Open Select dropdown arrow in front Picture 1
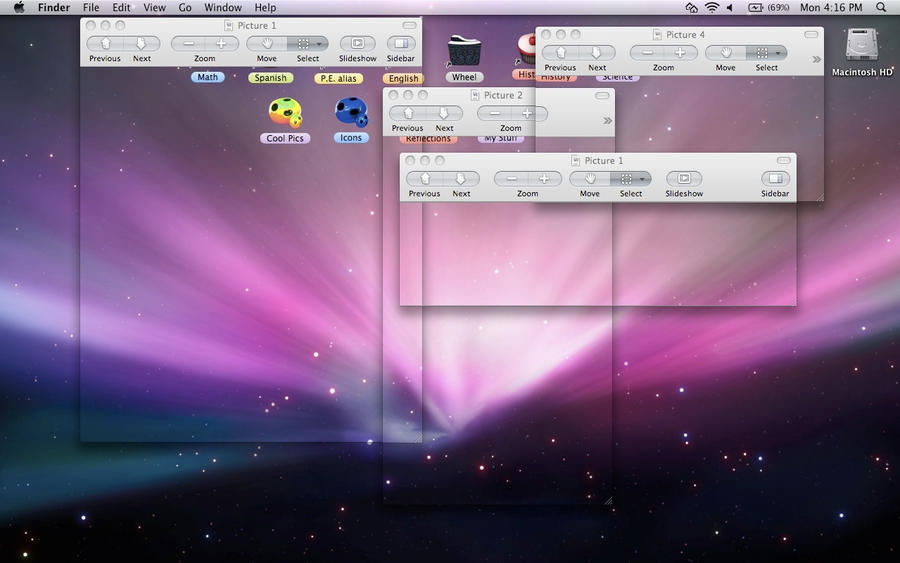Viewport: 900px width, 563px height. [643, 179]
